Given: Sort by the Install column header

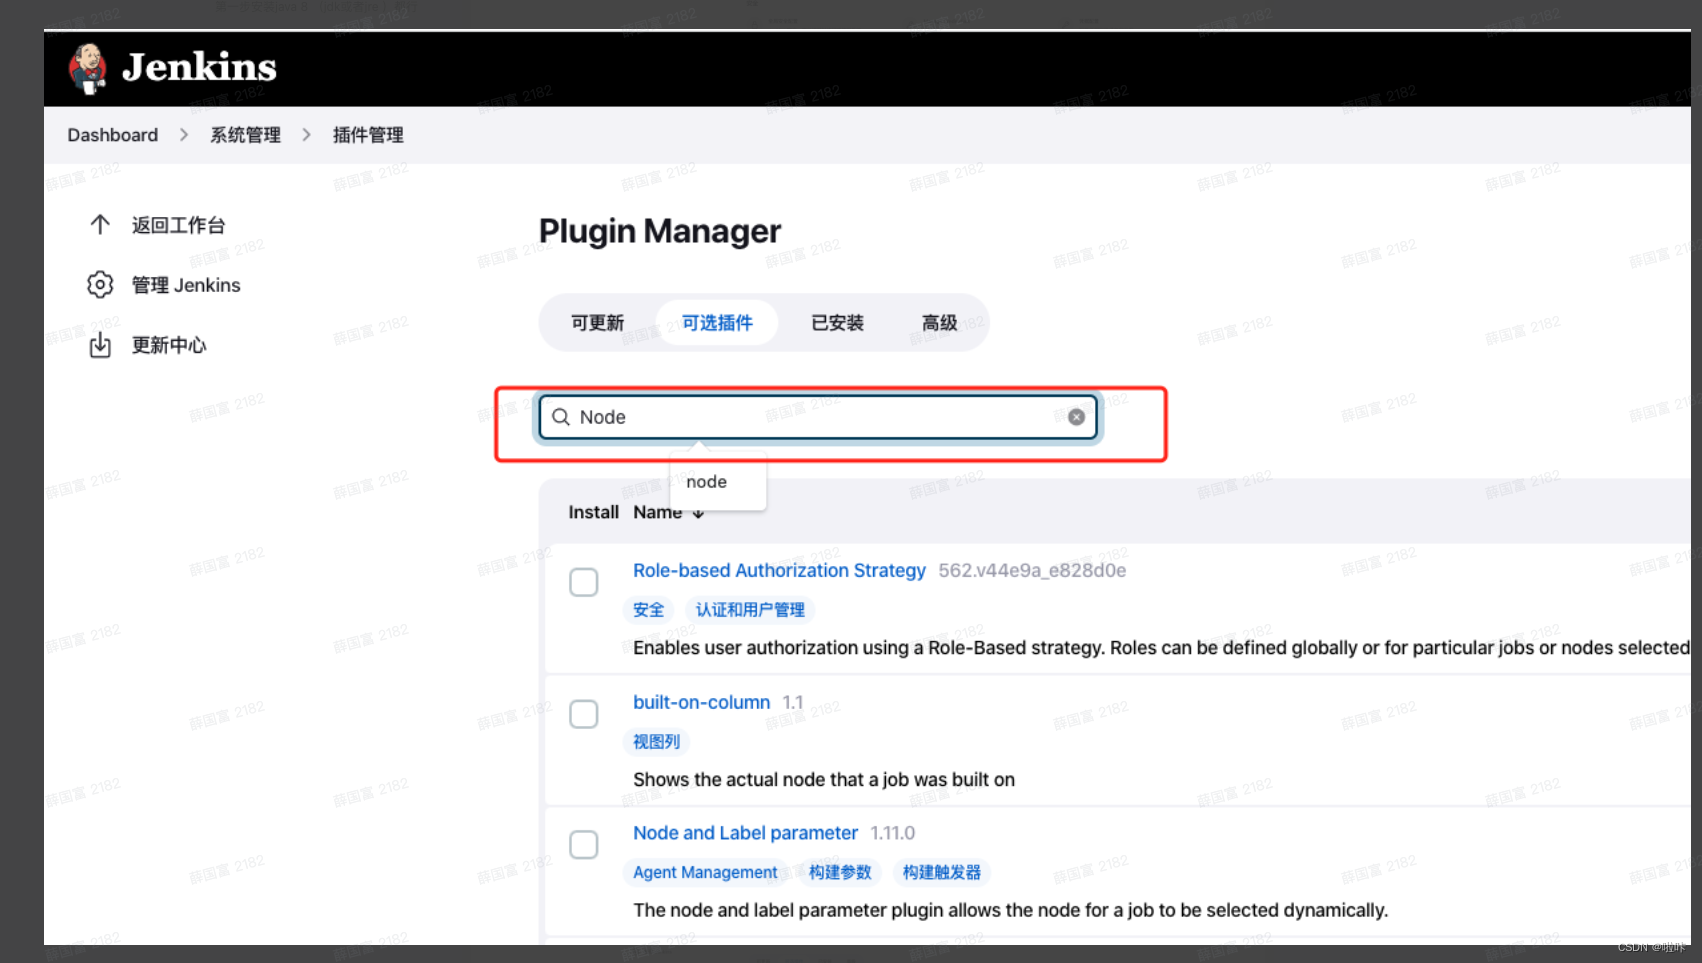Looking at the screenshot, I should point(594,512).
